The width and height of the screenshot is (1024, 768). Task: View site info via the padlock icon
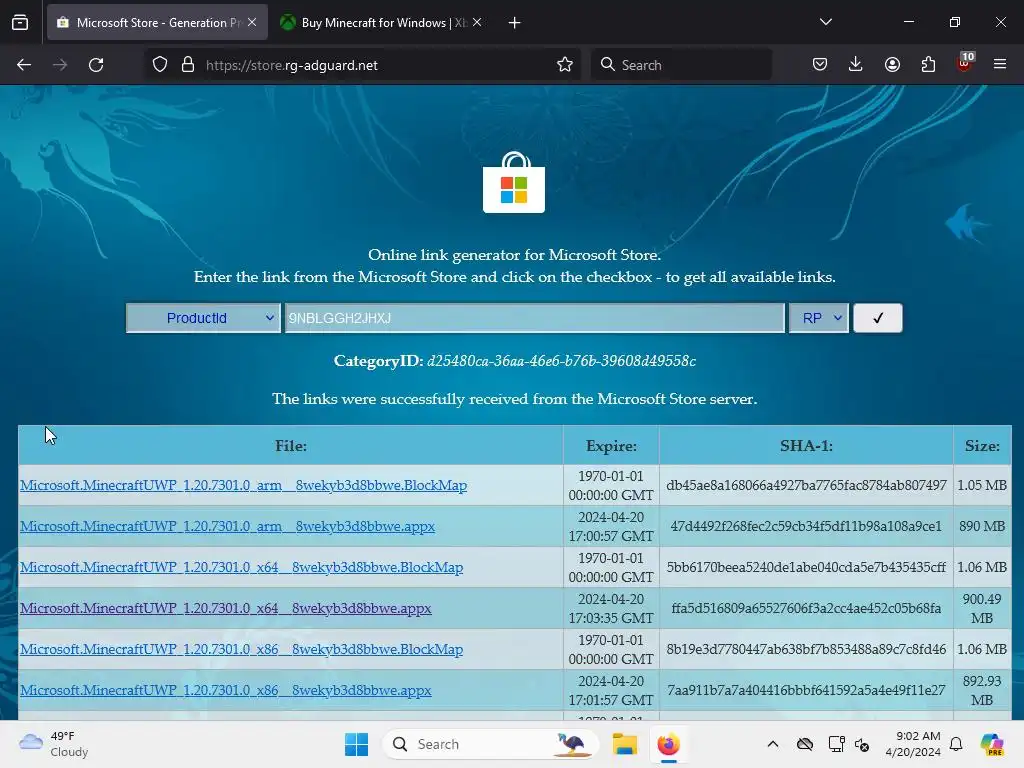pos(188,65)
